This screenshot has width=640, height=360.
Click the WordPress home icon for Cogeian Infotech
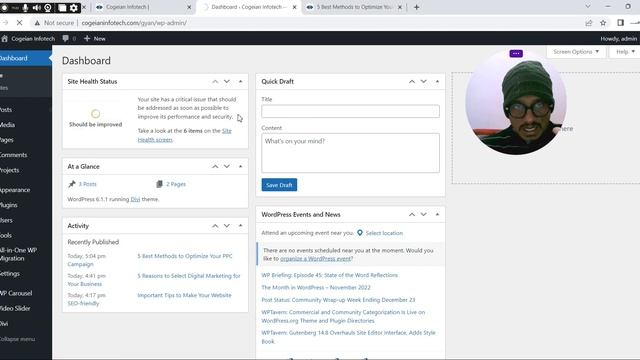click(5, 38)
